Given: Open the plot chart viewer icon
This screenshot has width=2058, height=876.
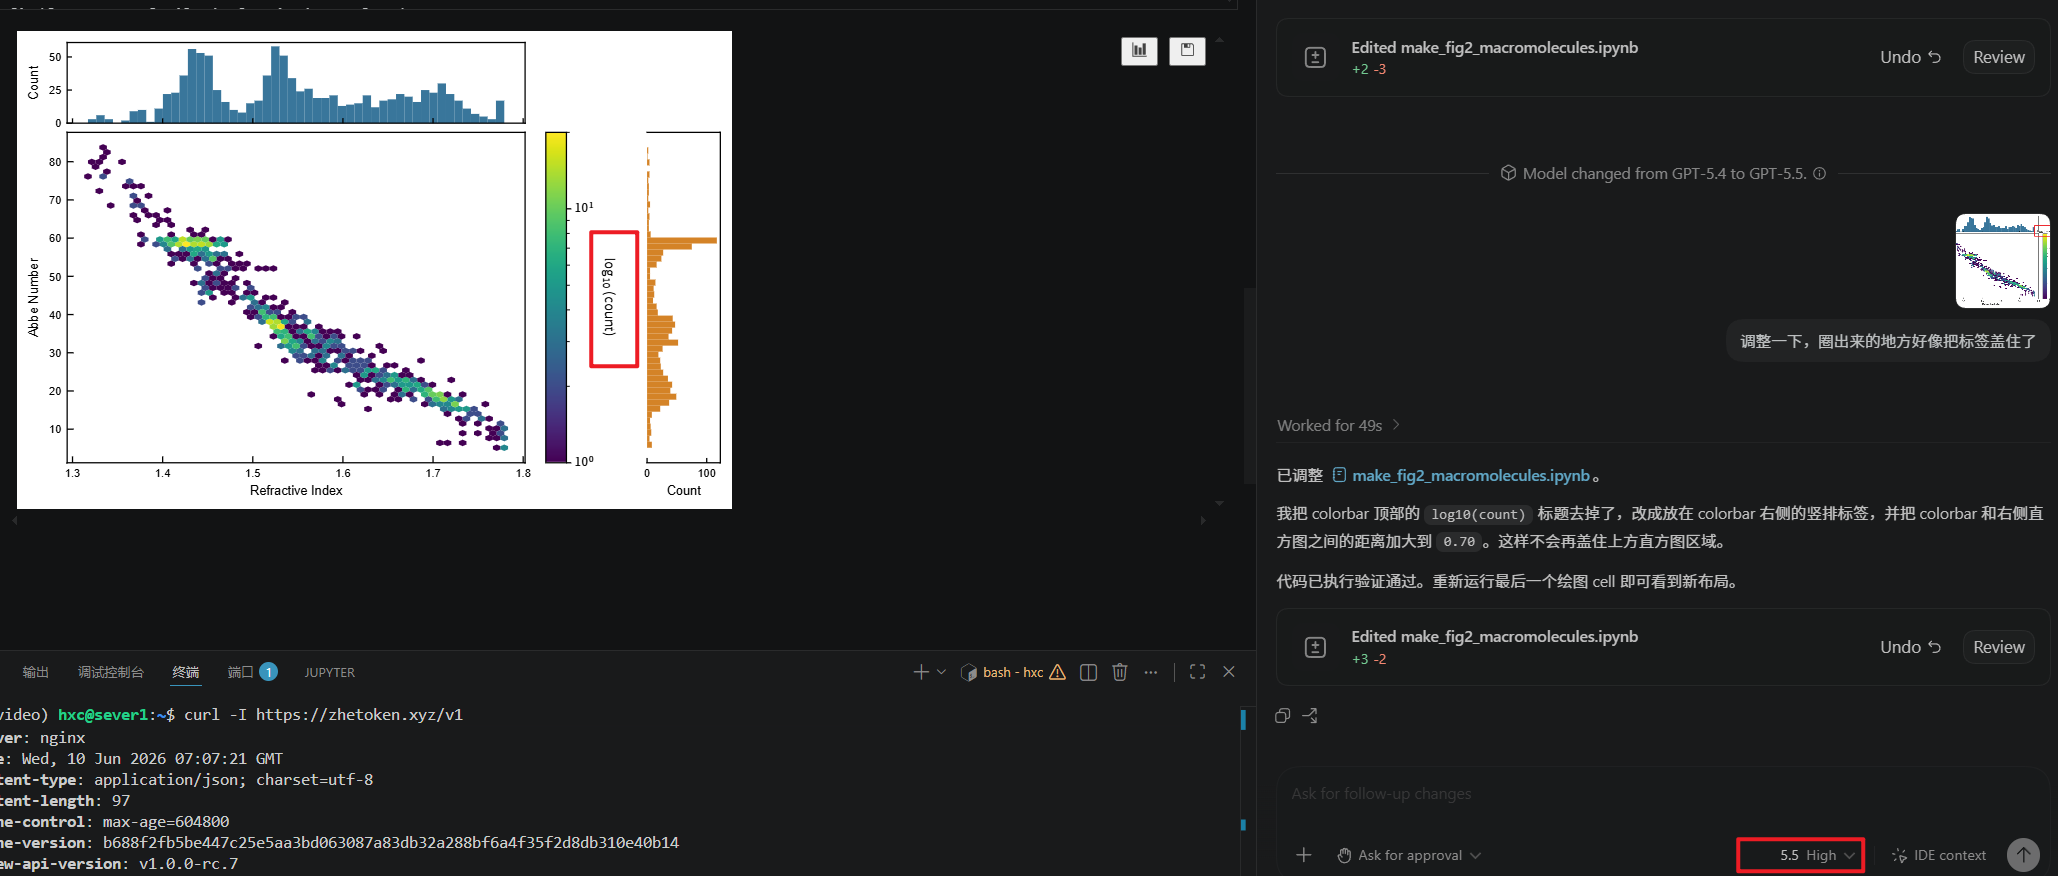Looking at the screenshot, I should coord(1139,51).
